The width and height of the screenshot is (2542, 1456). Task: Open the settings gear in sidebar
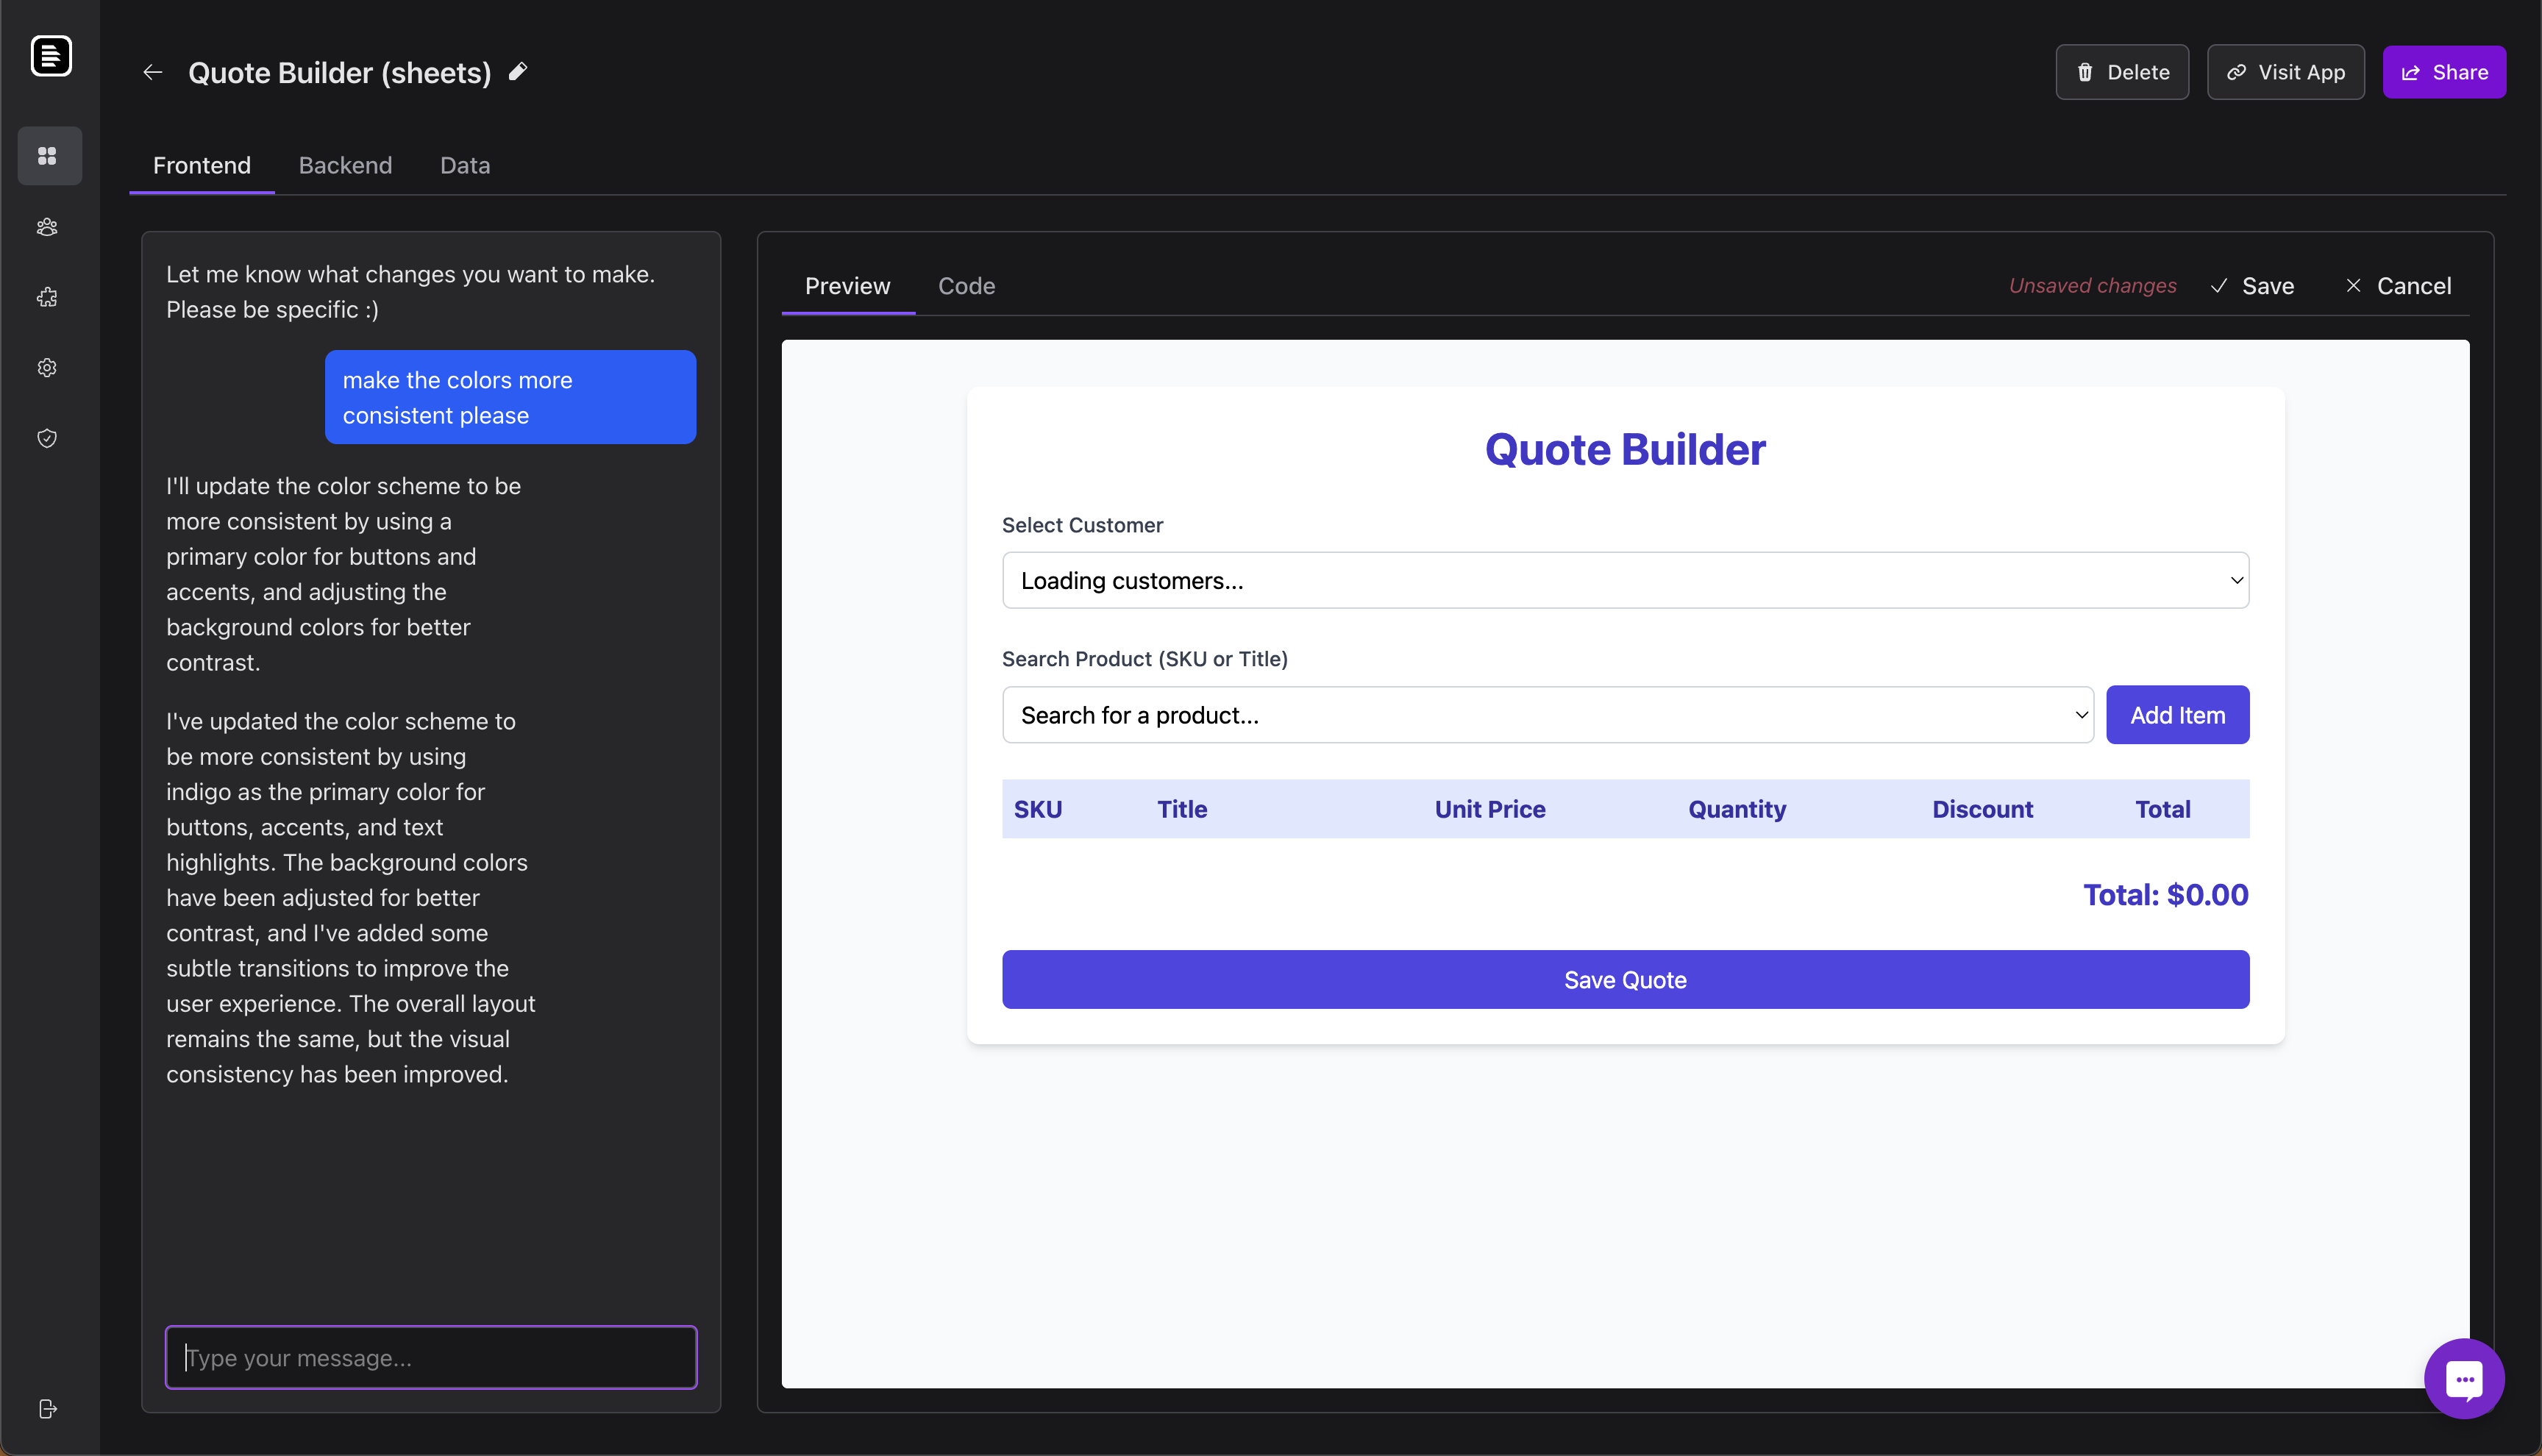point(48,367)
